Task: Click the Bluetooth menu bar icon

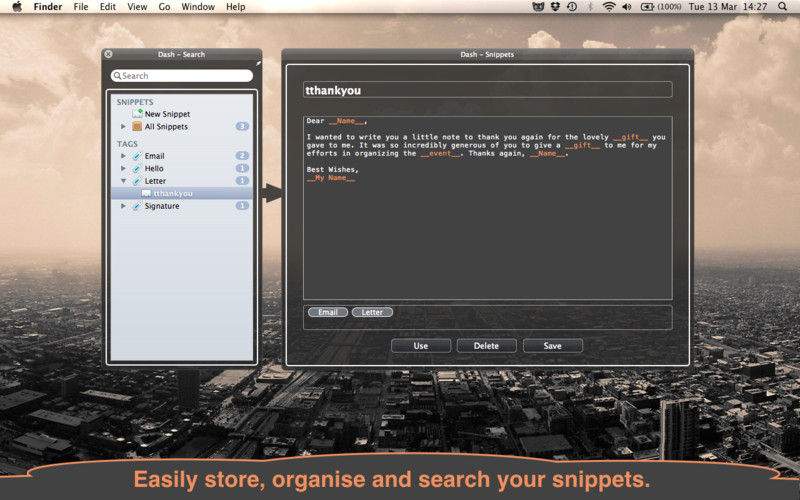Action: pos(590,7)
